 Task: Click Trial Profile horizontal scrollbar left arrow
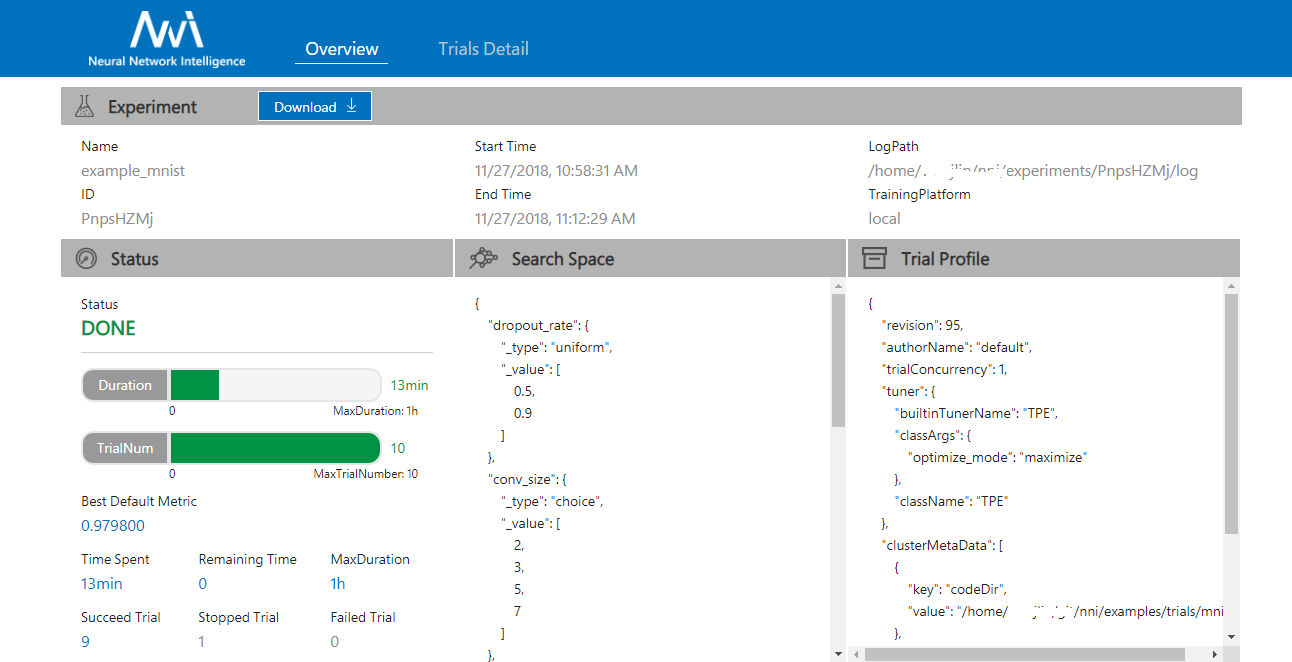point(855,654)
